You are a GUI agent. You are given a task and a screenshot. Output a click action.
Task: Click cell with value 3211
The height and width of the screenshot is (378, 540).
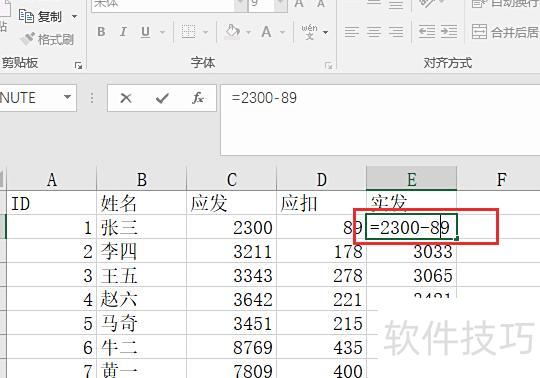(231, 251)
